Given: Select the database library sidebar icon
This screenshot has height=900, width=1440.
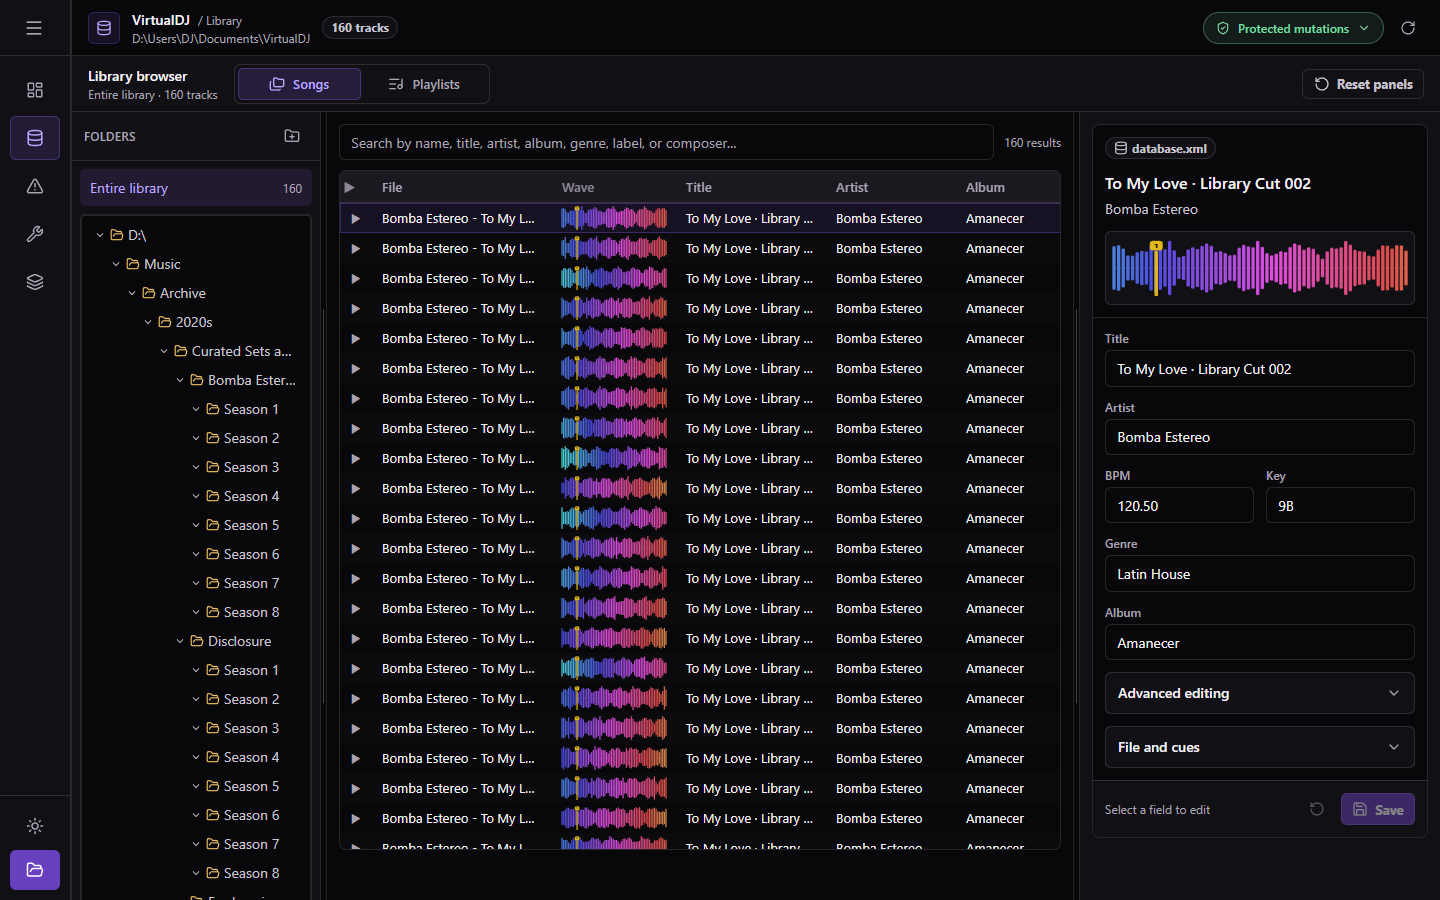Looking at the screenshot, I should (x=35, y=138).
